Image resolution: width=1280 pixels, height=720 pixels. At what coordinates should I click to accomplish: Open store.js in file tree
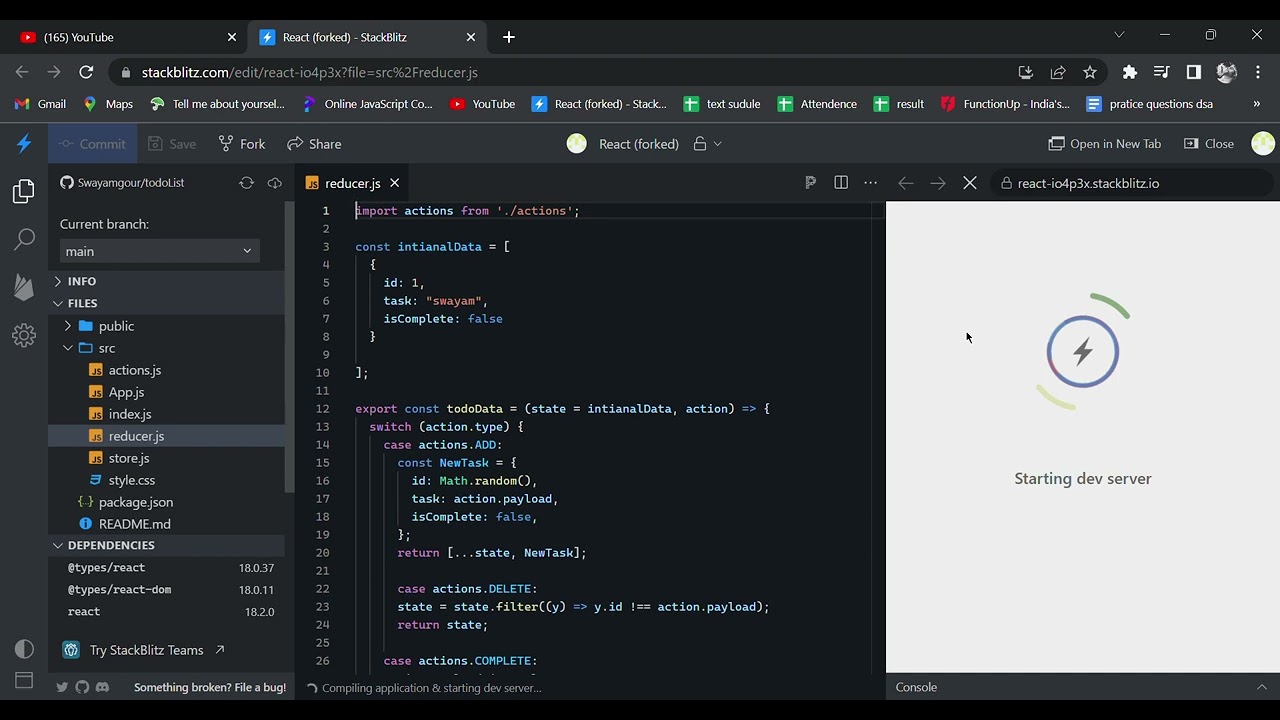(x=166, y=458)
